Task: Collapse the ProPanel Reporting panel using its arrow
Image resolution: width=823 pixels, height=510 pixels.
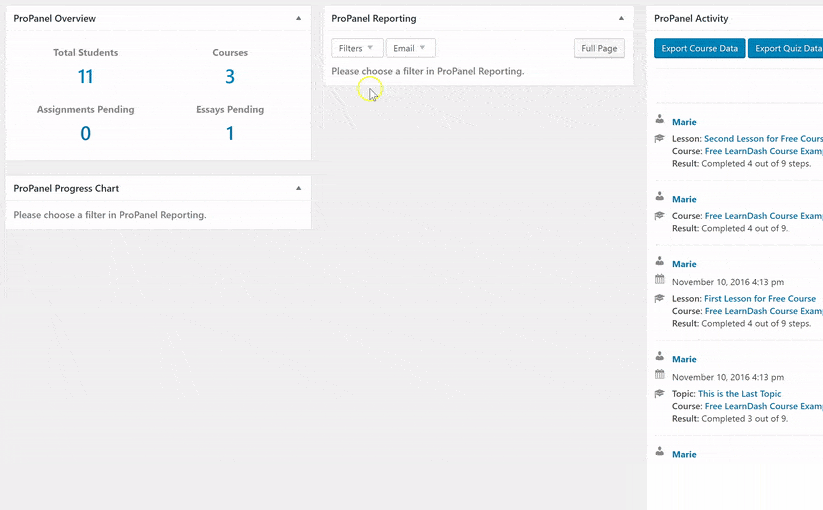Action: (621, 18)
